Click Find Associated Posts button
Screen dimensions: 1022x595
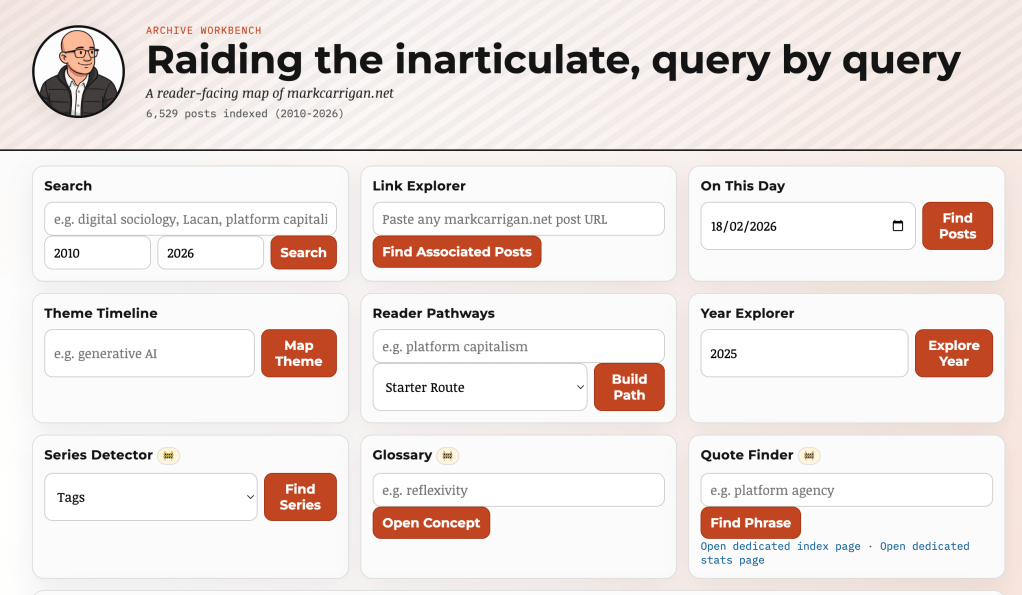pos(456,252)
